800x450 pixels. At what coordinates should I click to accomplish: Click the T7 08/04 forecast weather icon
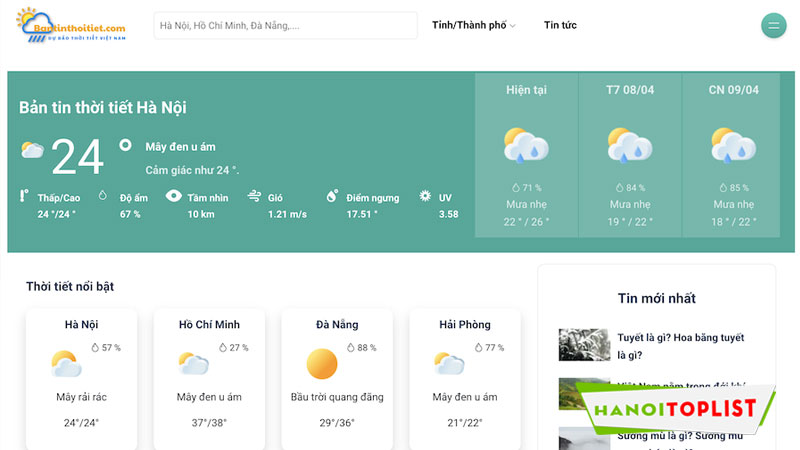(x=630, y=146)
